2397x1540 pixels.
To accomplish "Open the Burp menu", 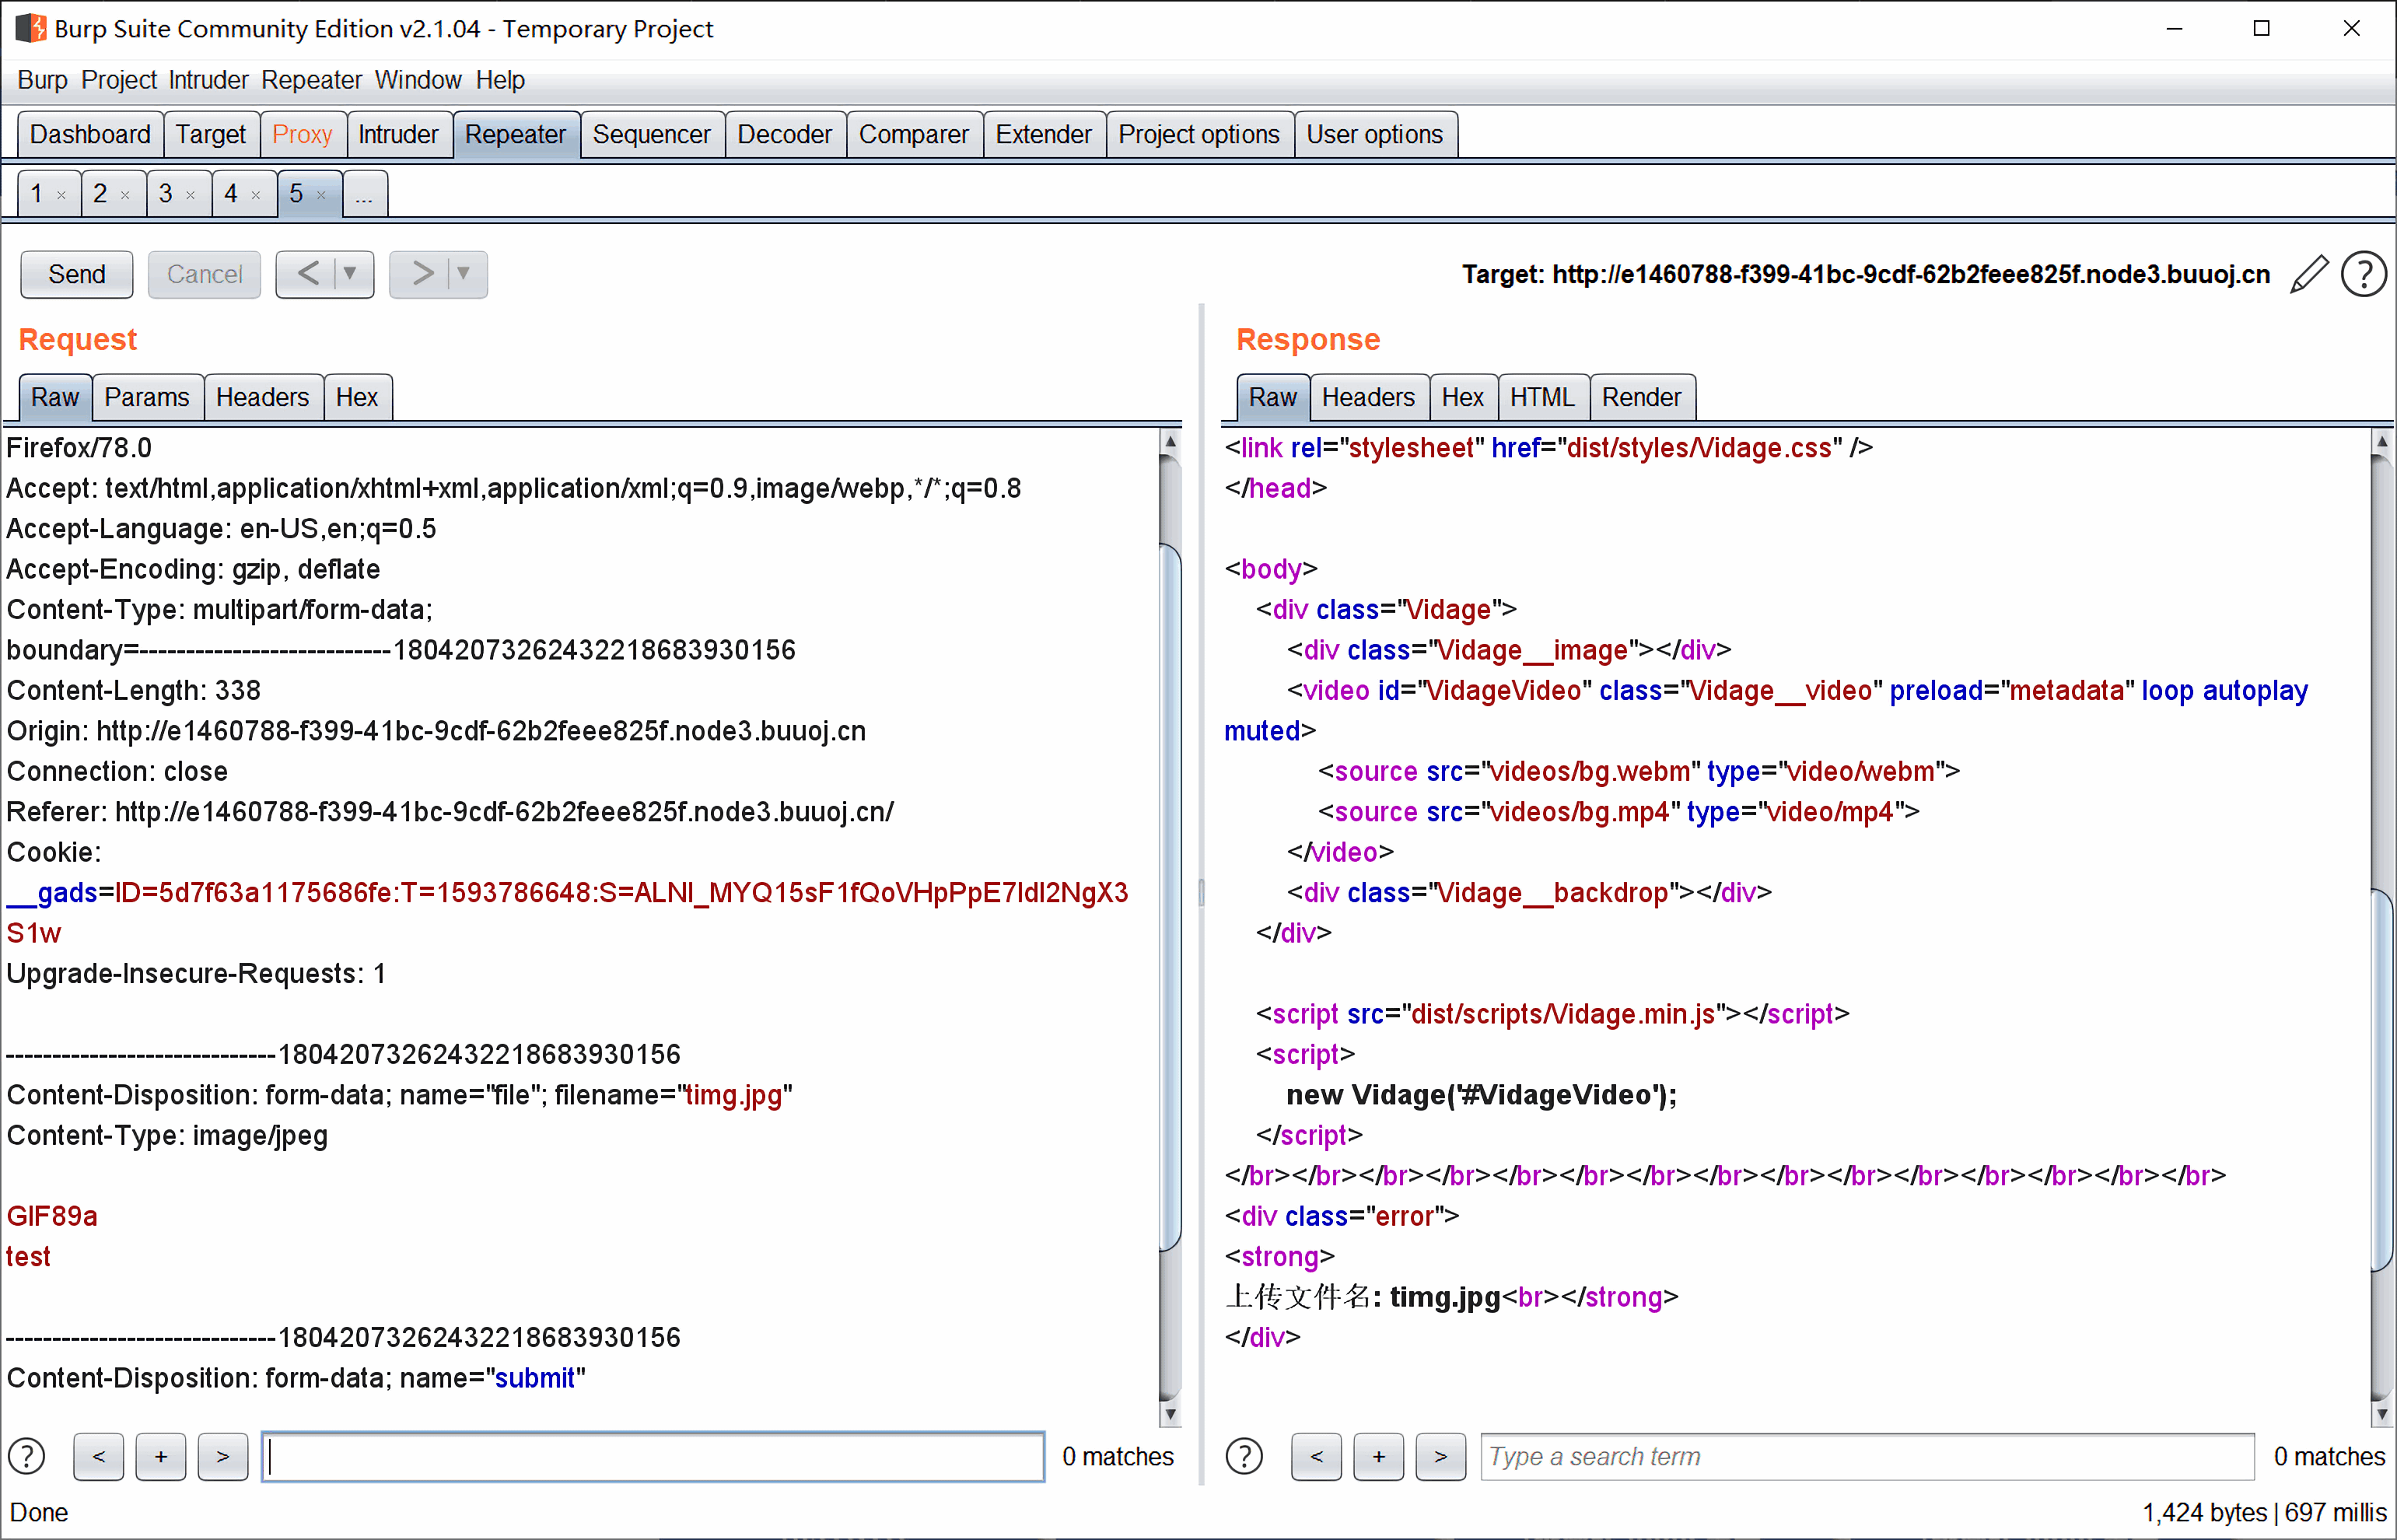I will point(42,80).
